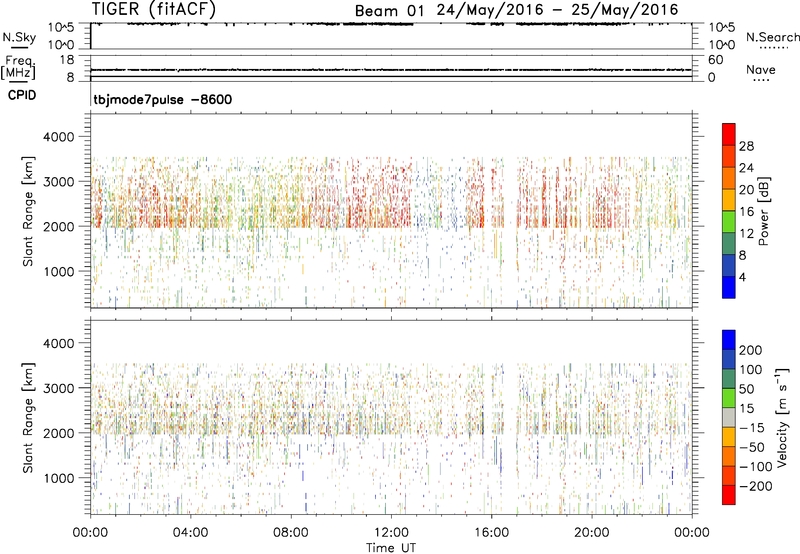Click the "12:00" time tick label

click(391, 533)
